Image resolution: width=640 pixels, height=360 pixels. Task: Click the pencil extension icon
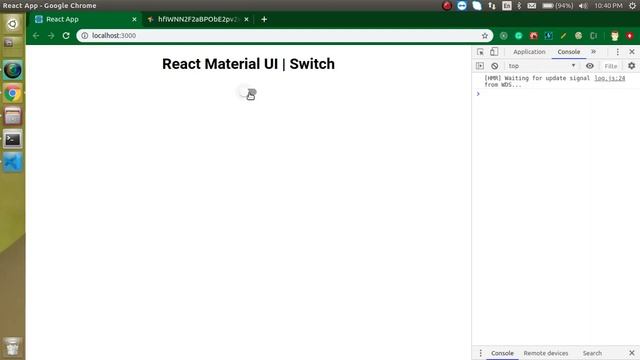tap(563, 36)
